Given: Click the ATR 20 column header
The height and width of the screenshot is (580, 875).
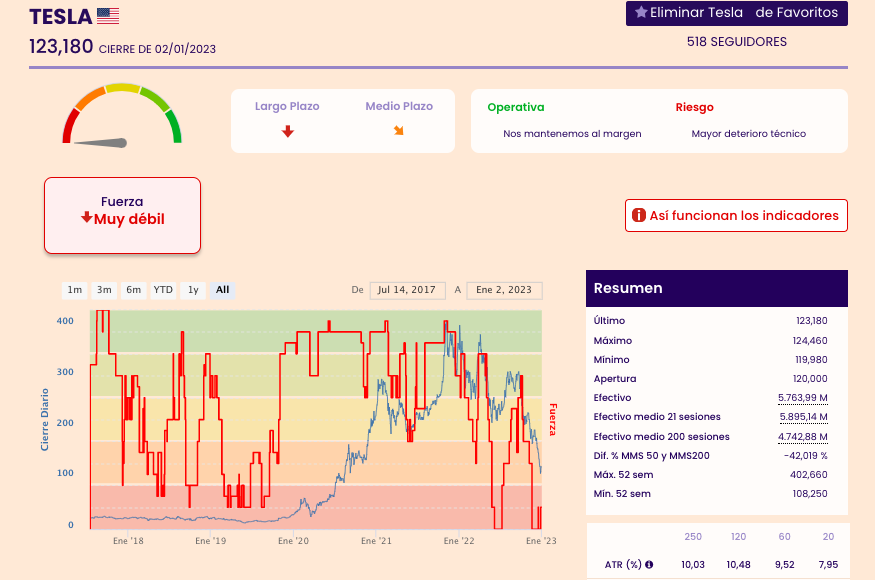Looking at the screenshot, I should click(828, 537).
